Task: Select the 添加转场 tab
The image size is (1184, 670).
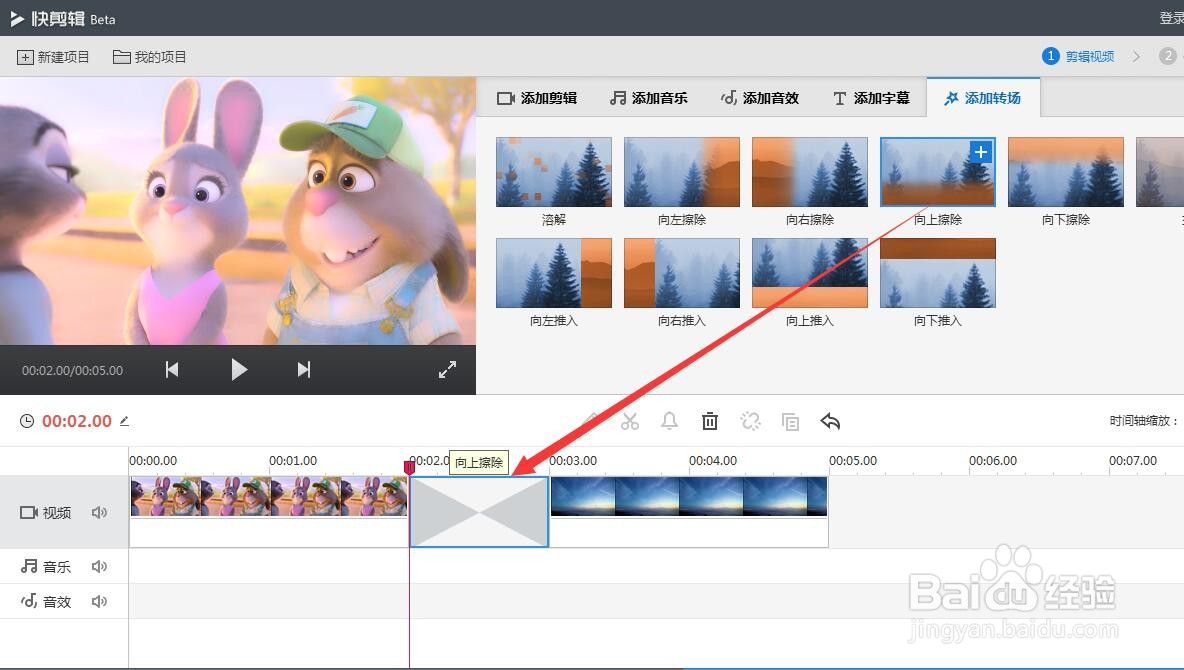Action: point(982,98)
